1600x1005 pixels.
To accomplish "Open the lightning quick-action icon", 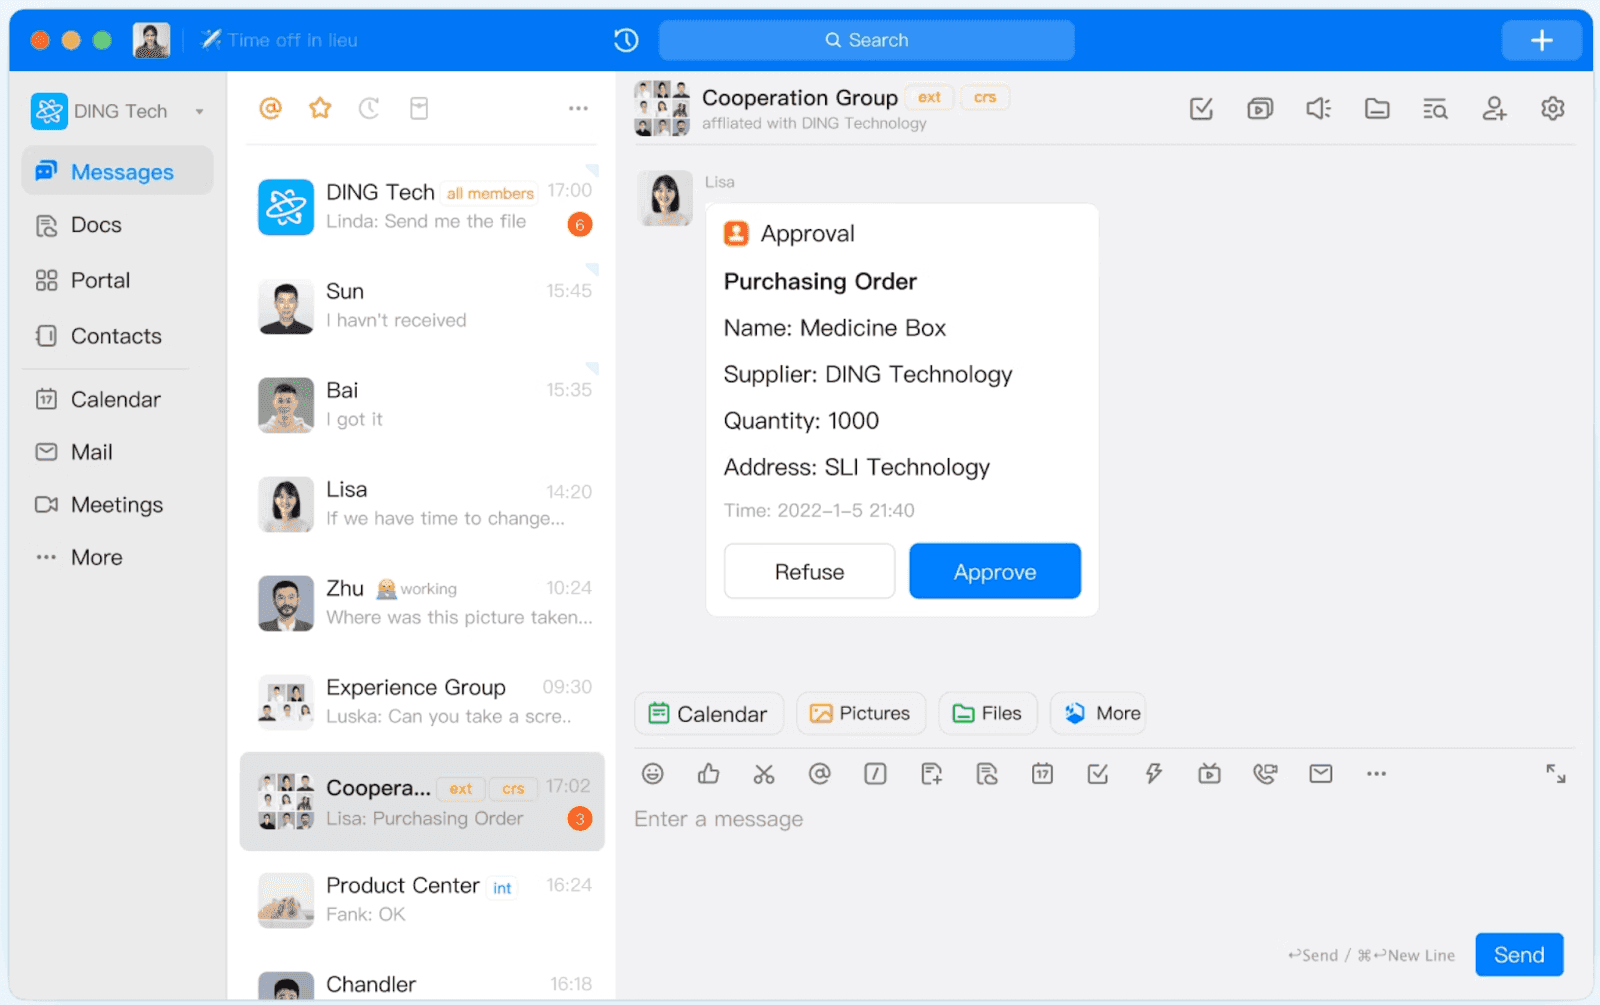I will pos(1154,773).
